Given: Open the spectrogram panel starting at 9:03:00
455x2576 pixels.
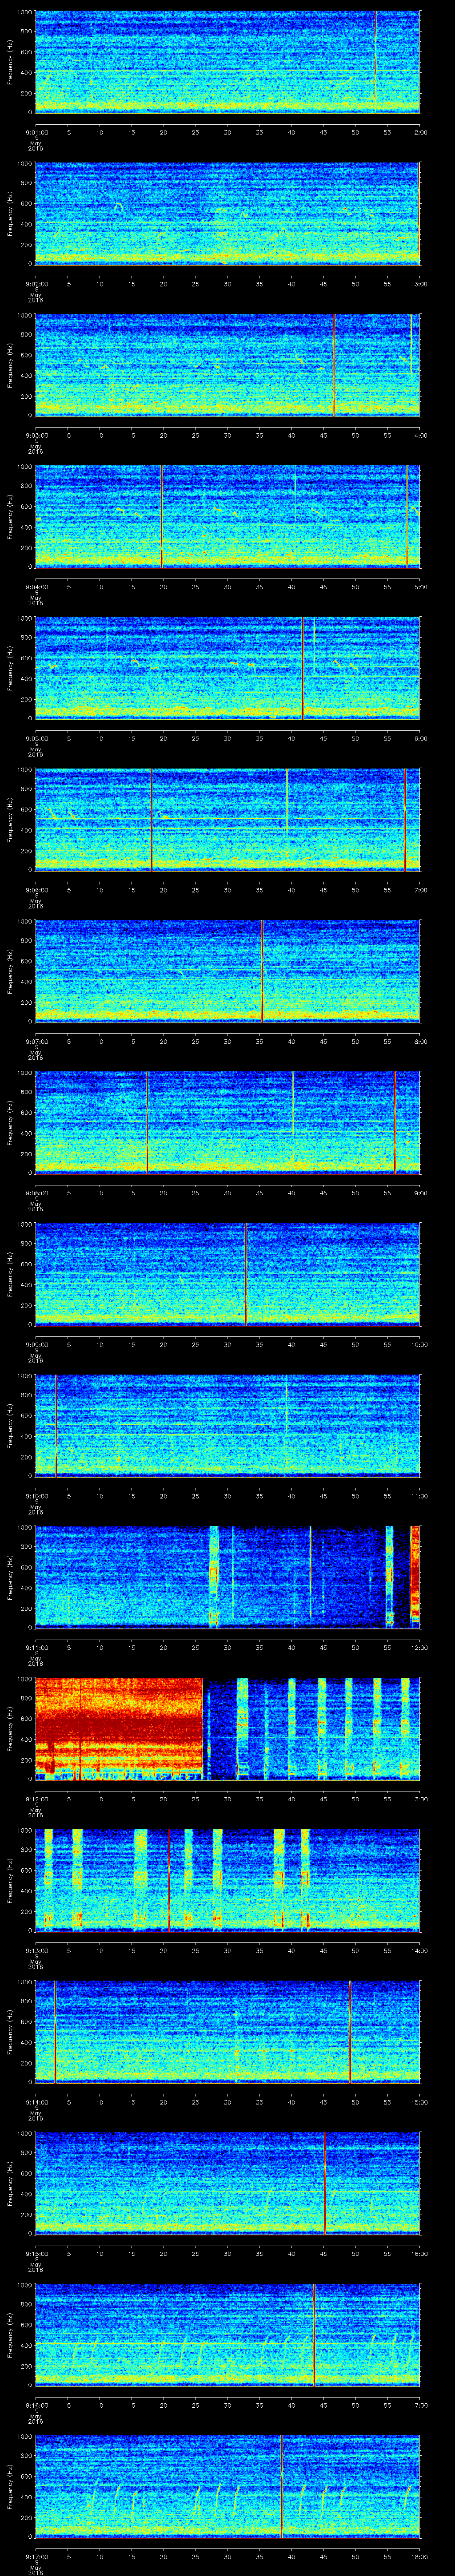Looking at the screenshot, I should 228,365.
